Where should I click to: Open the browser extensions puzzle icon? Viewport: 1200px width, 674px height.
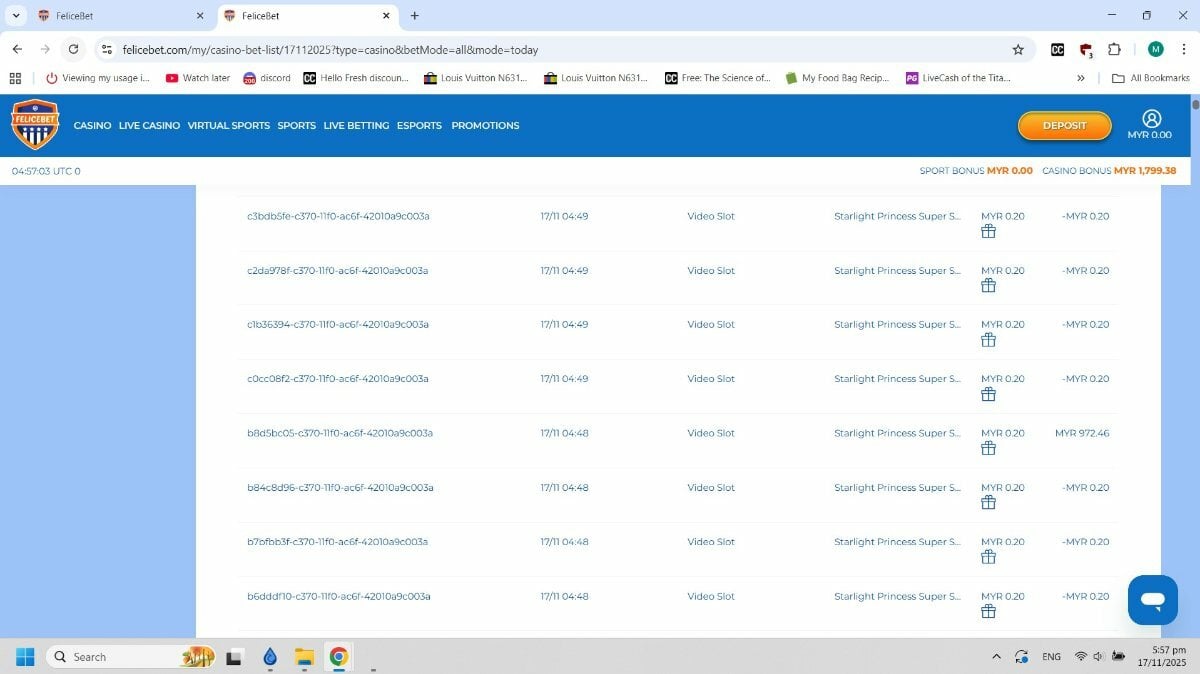[1114, 49]
